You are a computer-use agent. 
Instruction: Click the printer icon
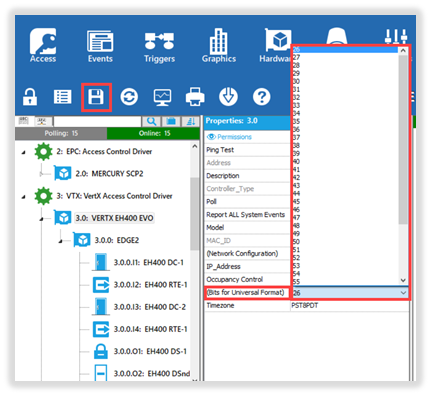click(x=195, y=97)
